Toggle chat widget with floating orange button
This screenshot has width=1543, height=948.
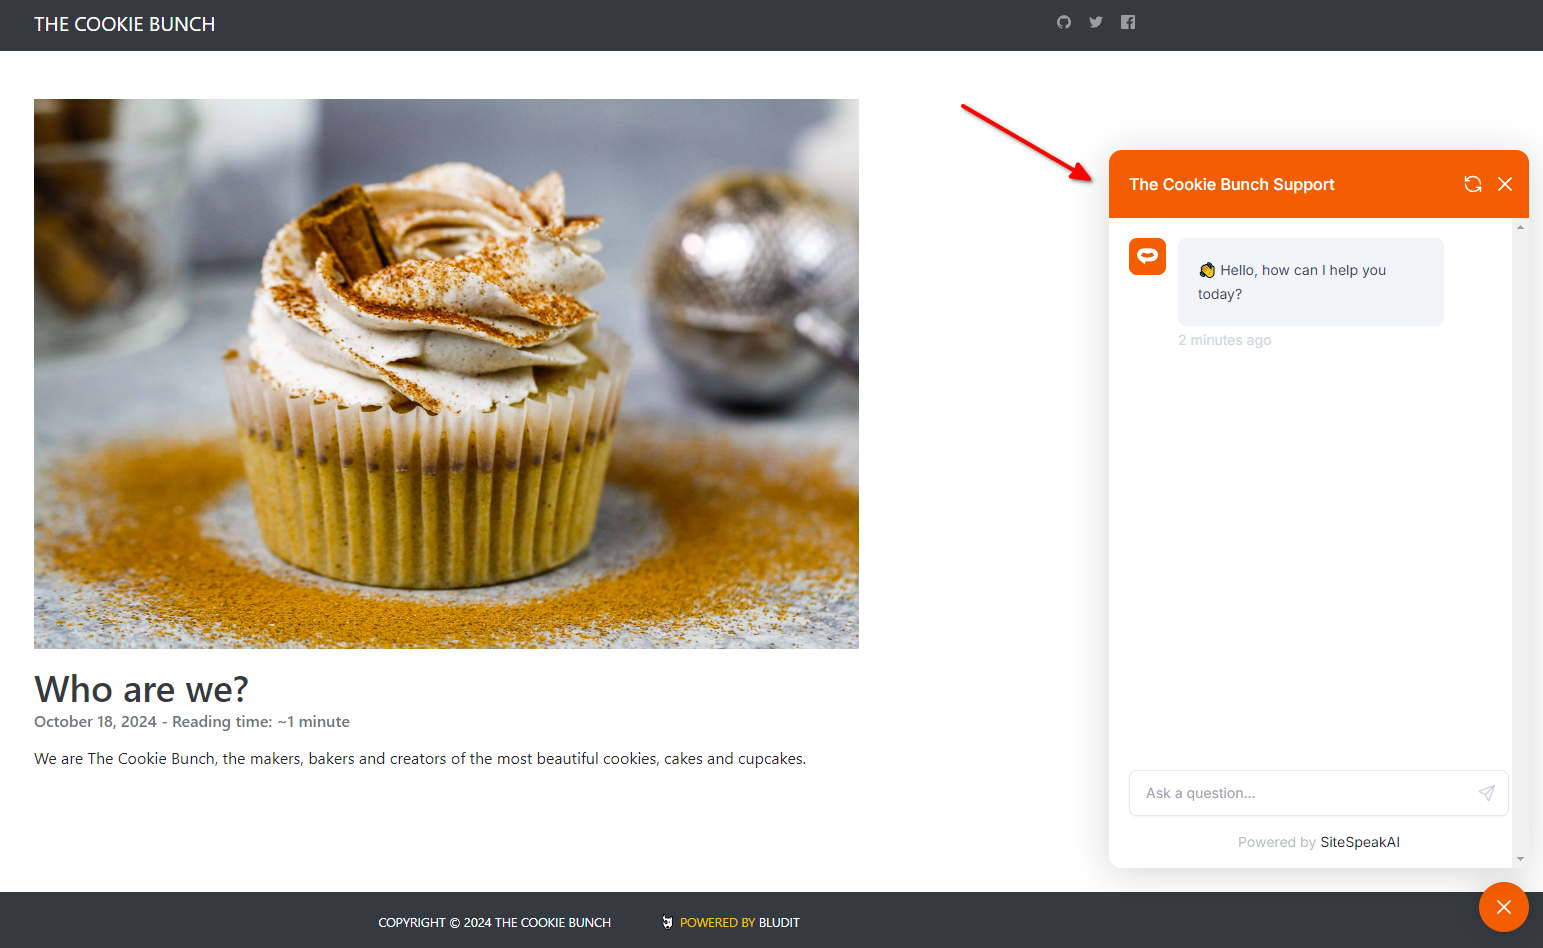(x=1503, y=907)
